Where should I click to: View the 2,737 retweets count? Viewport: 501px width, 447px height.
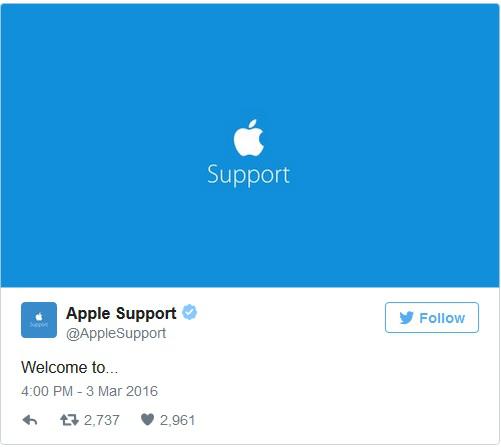(102, 420)
